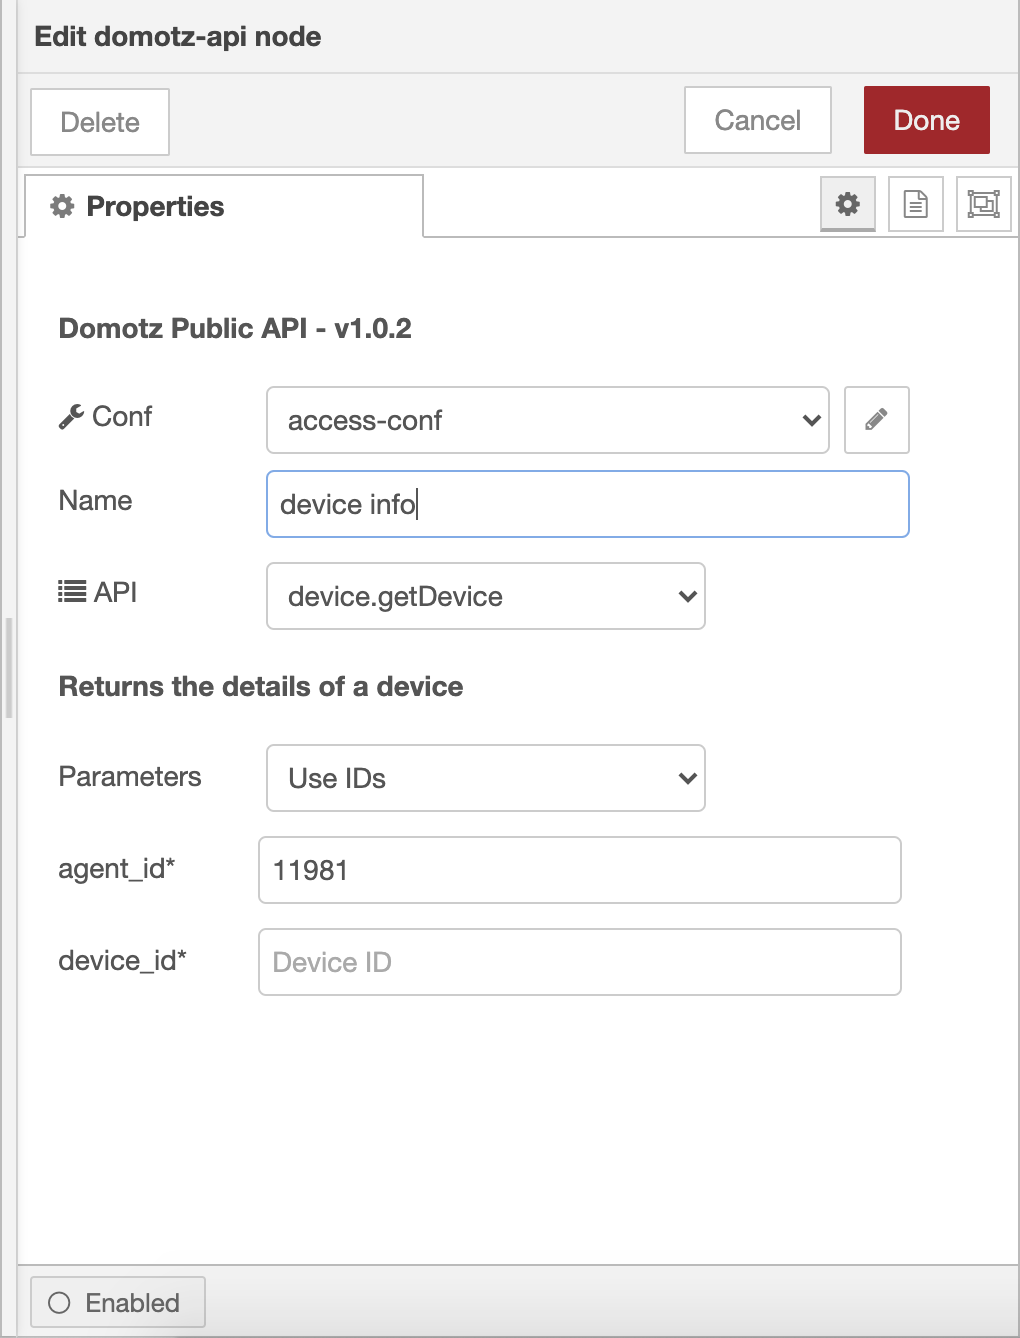
Task: Click the 'Edit domotz-api node' title
Action: pyautogui.click(x=178, y=37)
